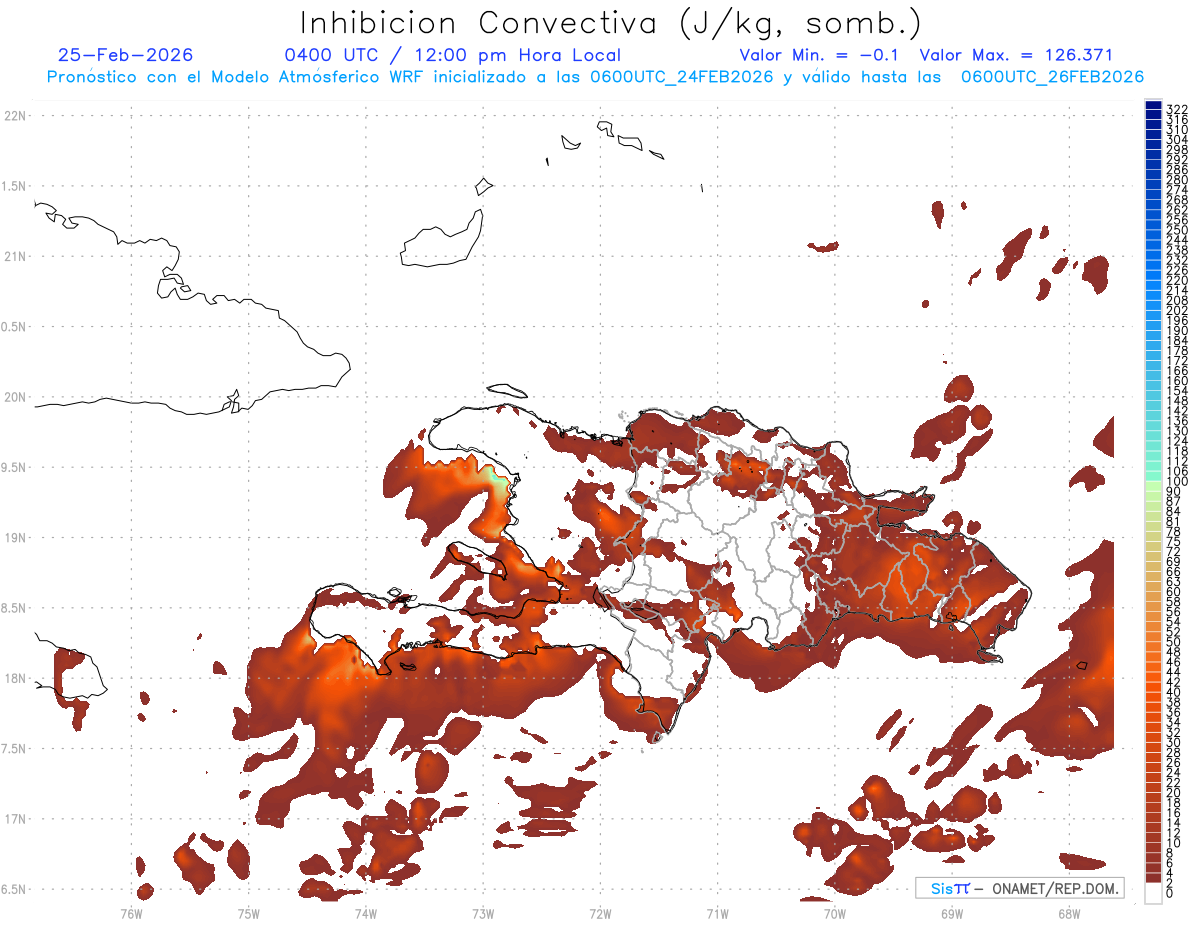Click the 19N latitude label
The height and width of the screenshot is (927, 1200).
[x=15, y=538]
